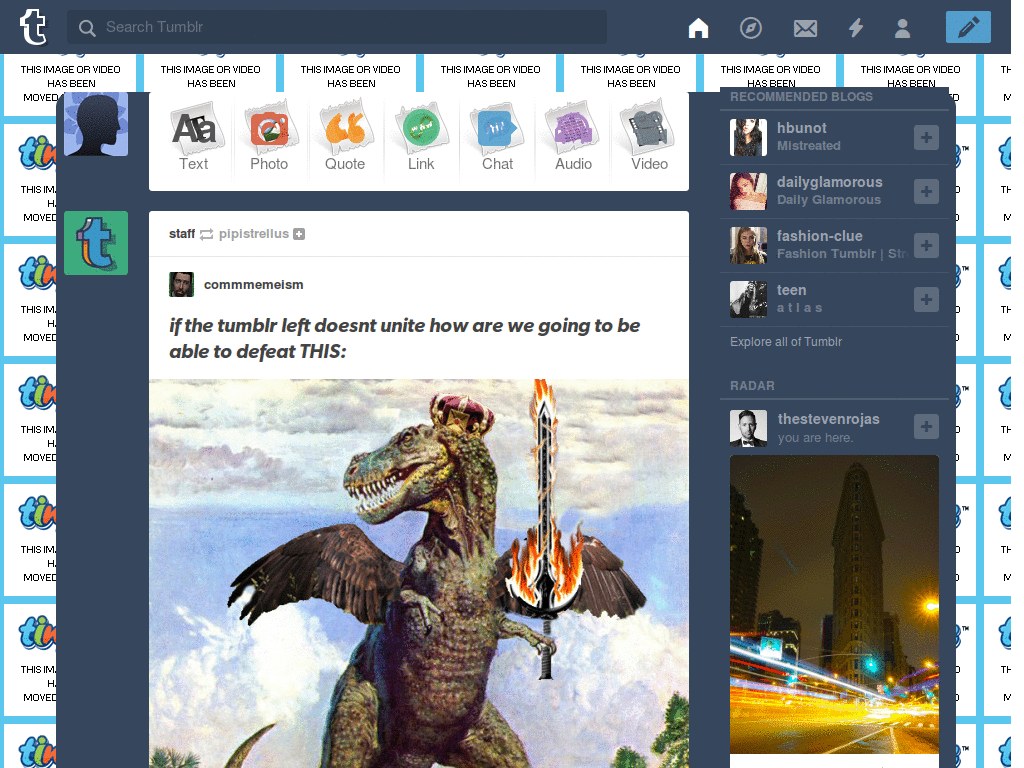Open the Explore compass icon

750,28
